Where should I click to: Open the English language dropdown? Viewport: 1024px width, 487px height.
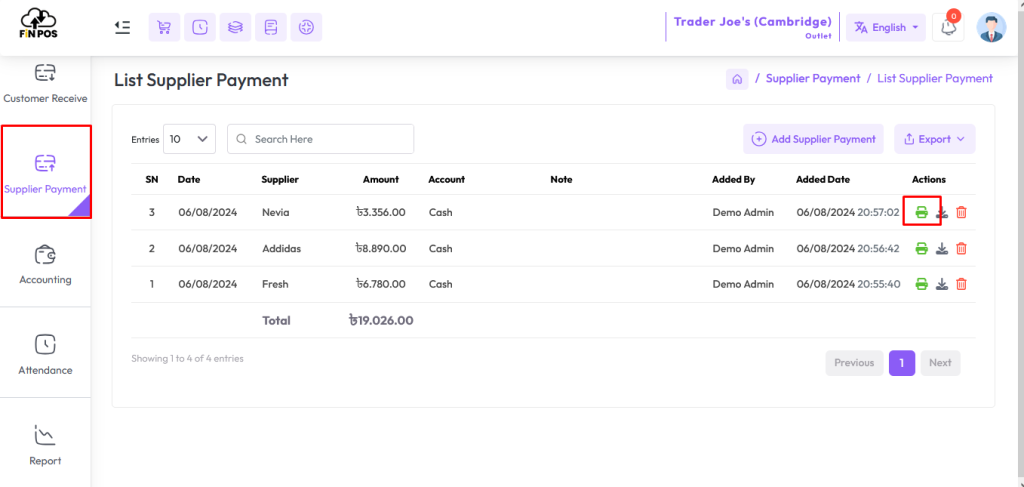(886, 27)
